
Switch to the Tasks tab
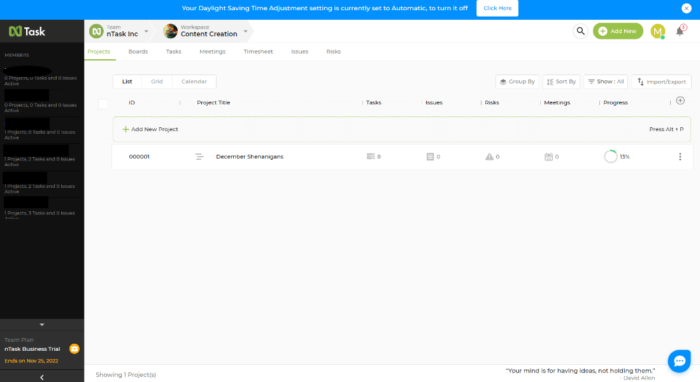point(174,52)
